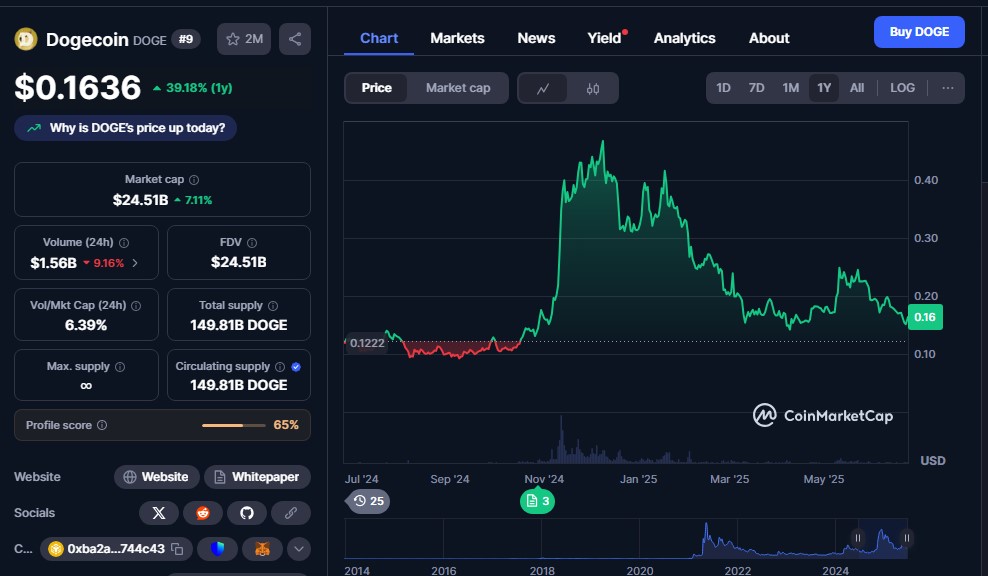Viewport: 988px width, 576px height.
Task: Open Dogecoin X (Twitter) social link
Action: [x=159, y=513]
